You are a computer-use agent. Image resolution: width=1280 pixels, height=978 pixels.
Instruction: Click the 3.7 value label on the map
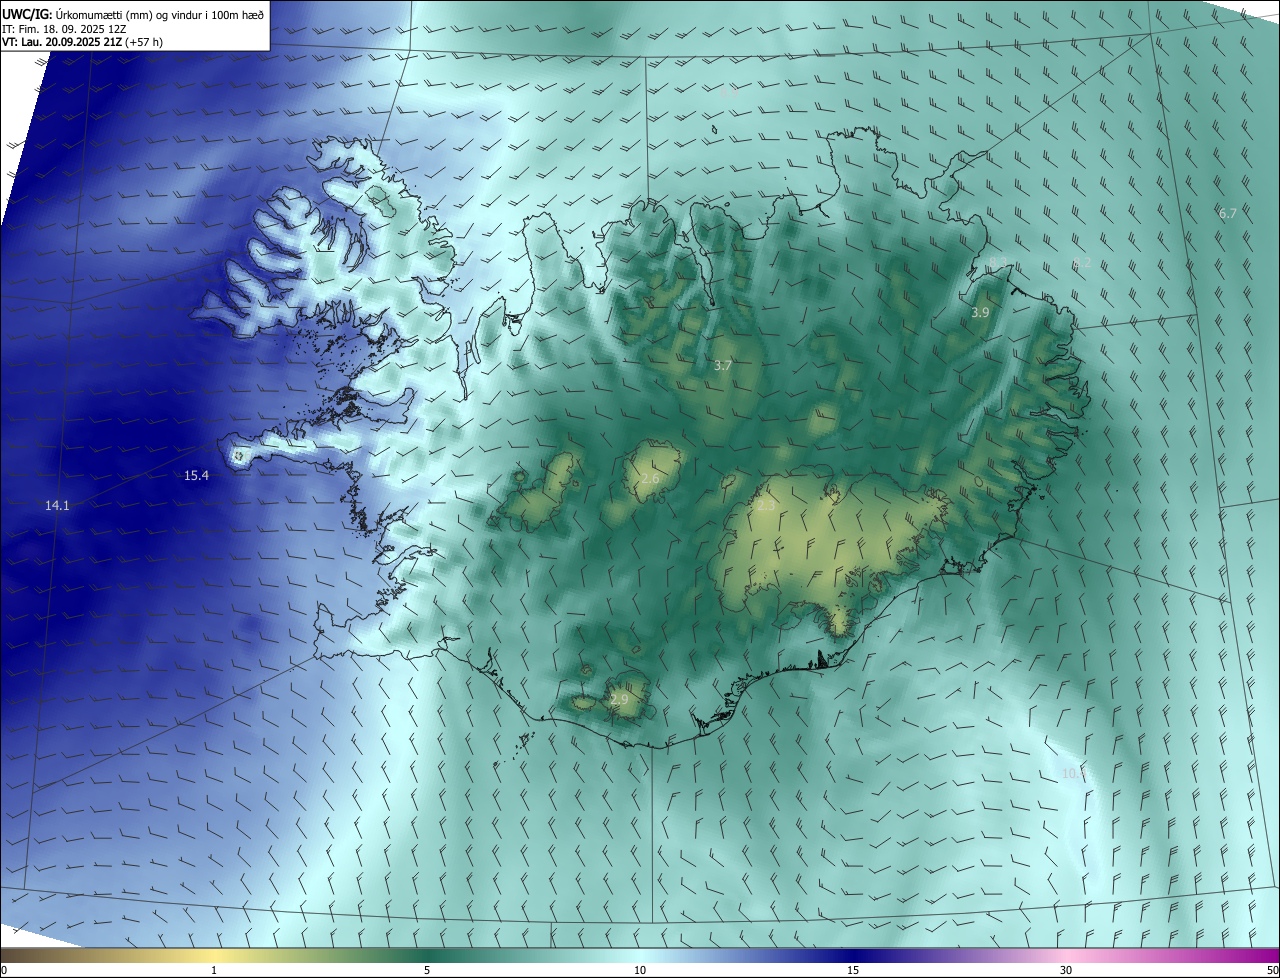pos(723,366)
